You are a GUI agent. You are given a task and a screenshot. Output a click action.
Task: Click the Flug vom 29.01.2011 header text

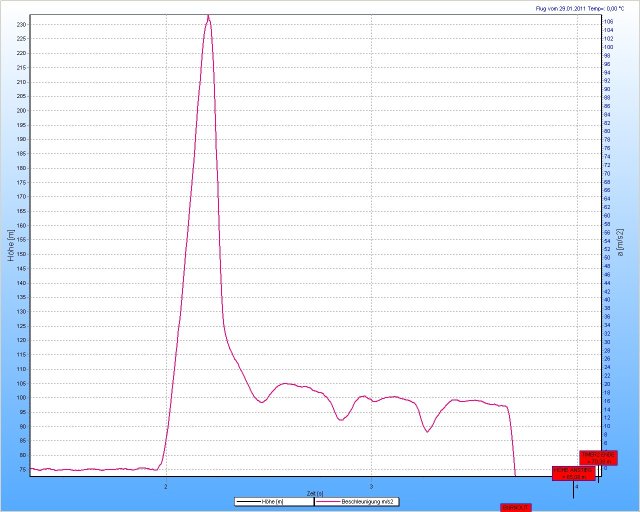578,8
